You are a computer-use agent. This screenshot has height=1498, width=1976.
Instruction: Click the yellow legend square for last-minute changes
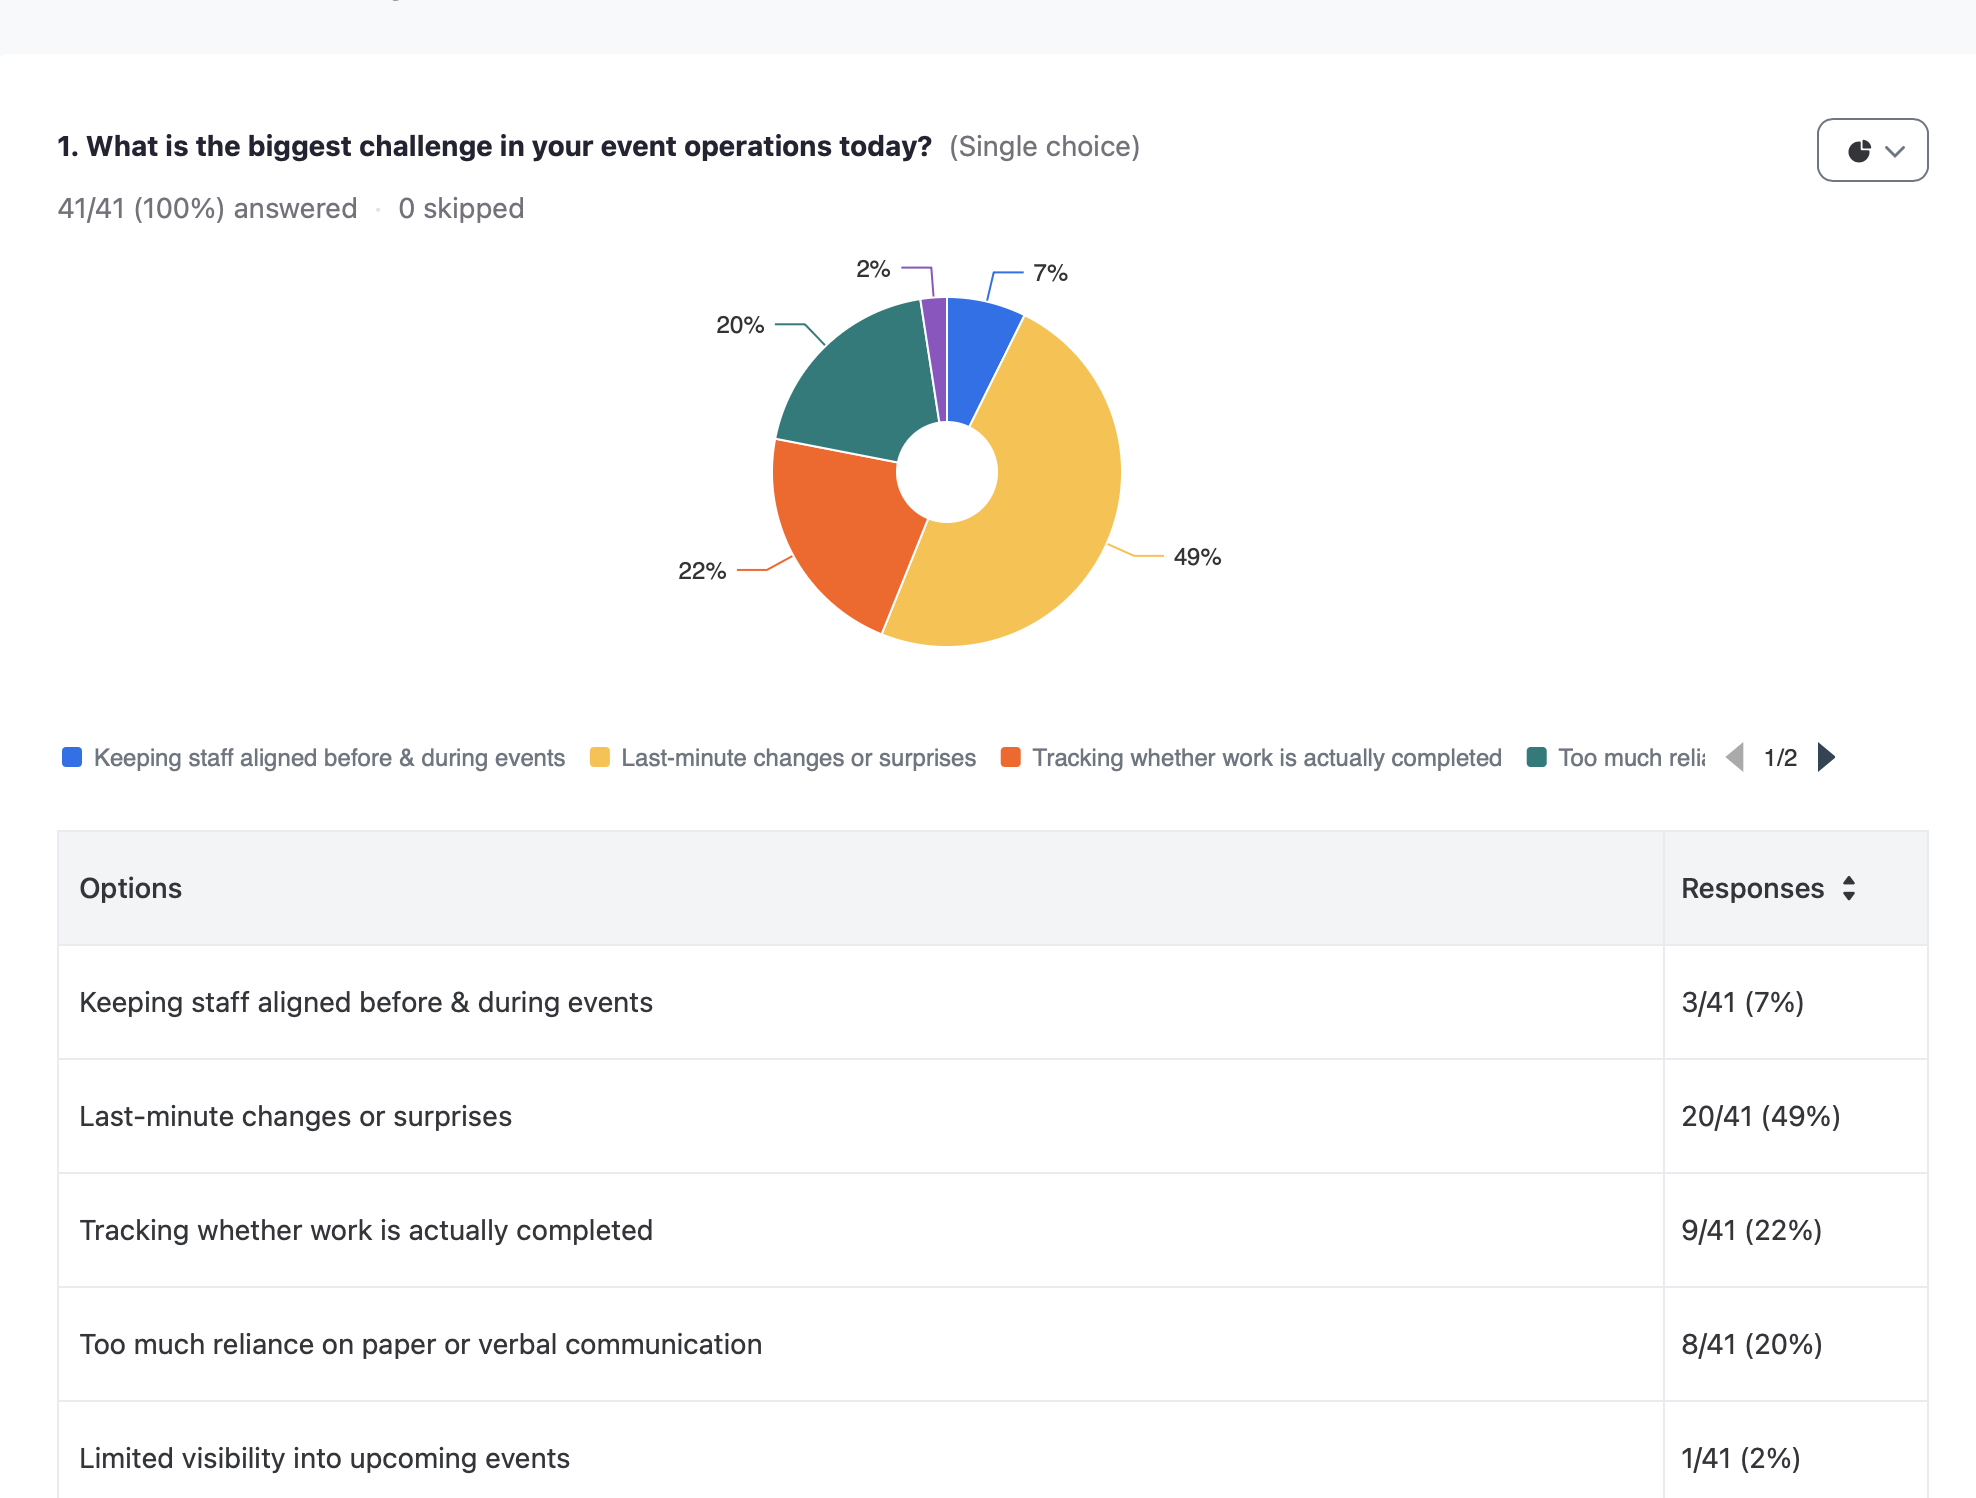(x=599, y=757)
